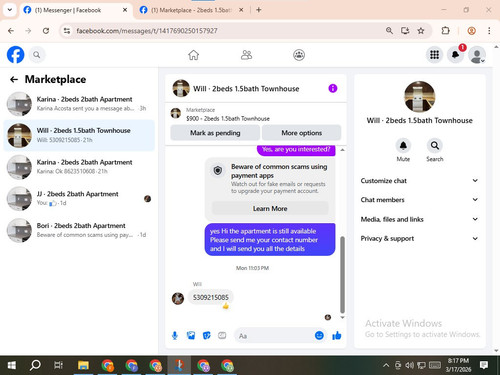Mute this conversation with bell icon
Screen dimensions: 500x375
click(x=403, y=146)
